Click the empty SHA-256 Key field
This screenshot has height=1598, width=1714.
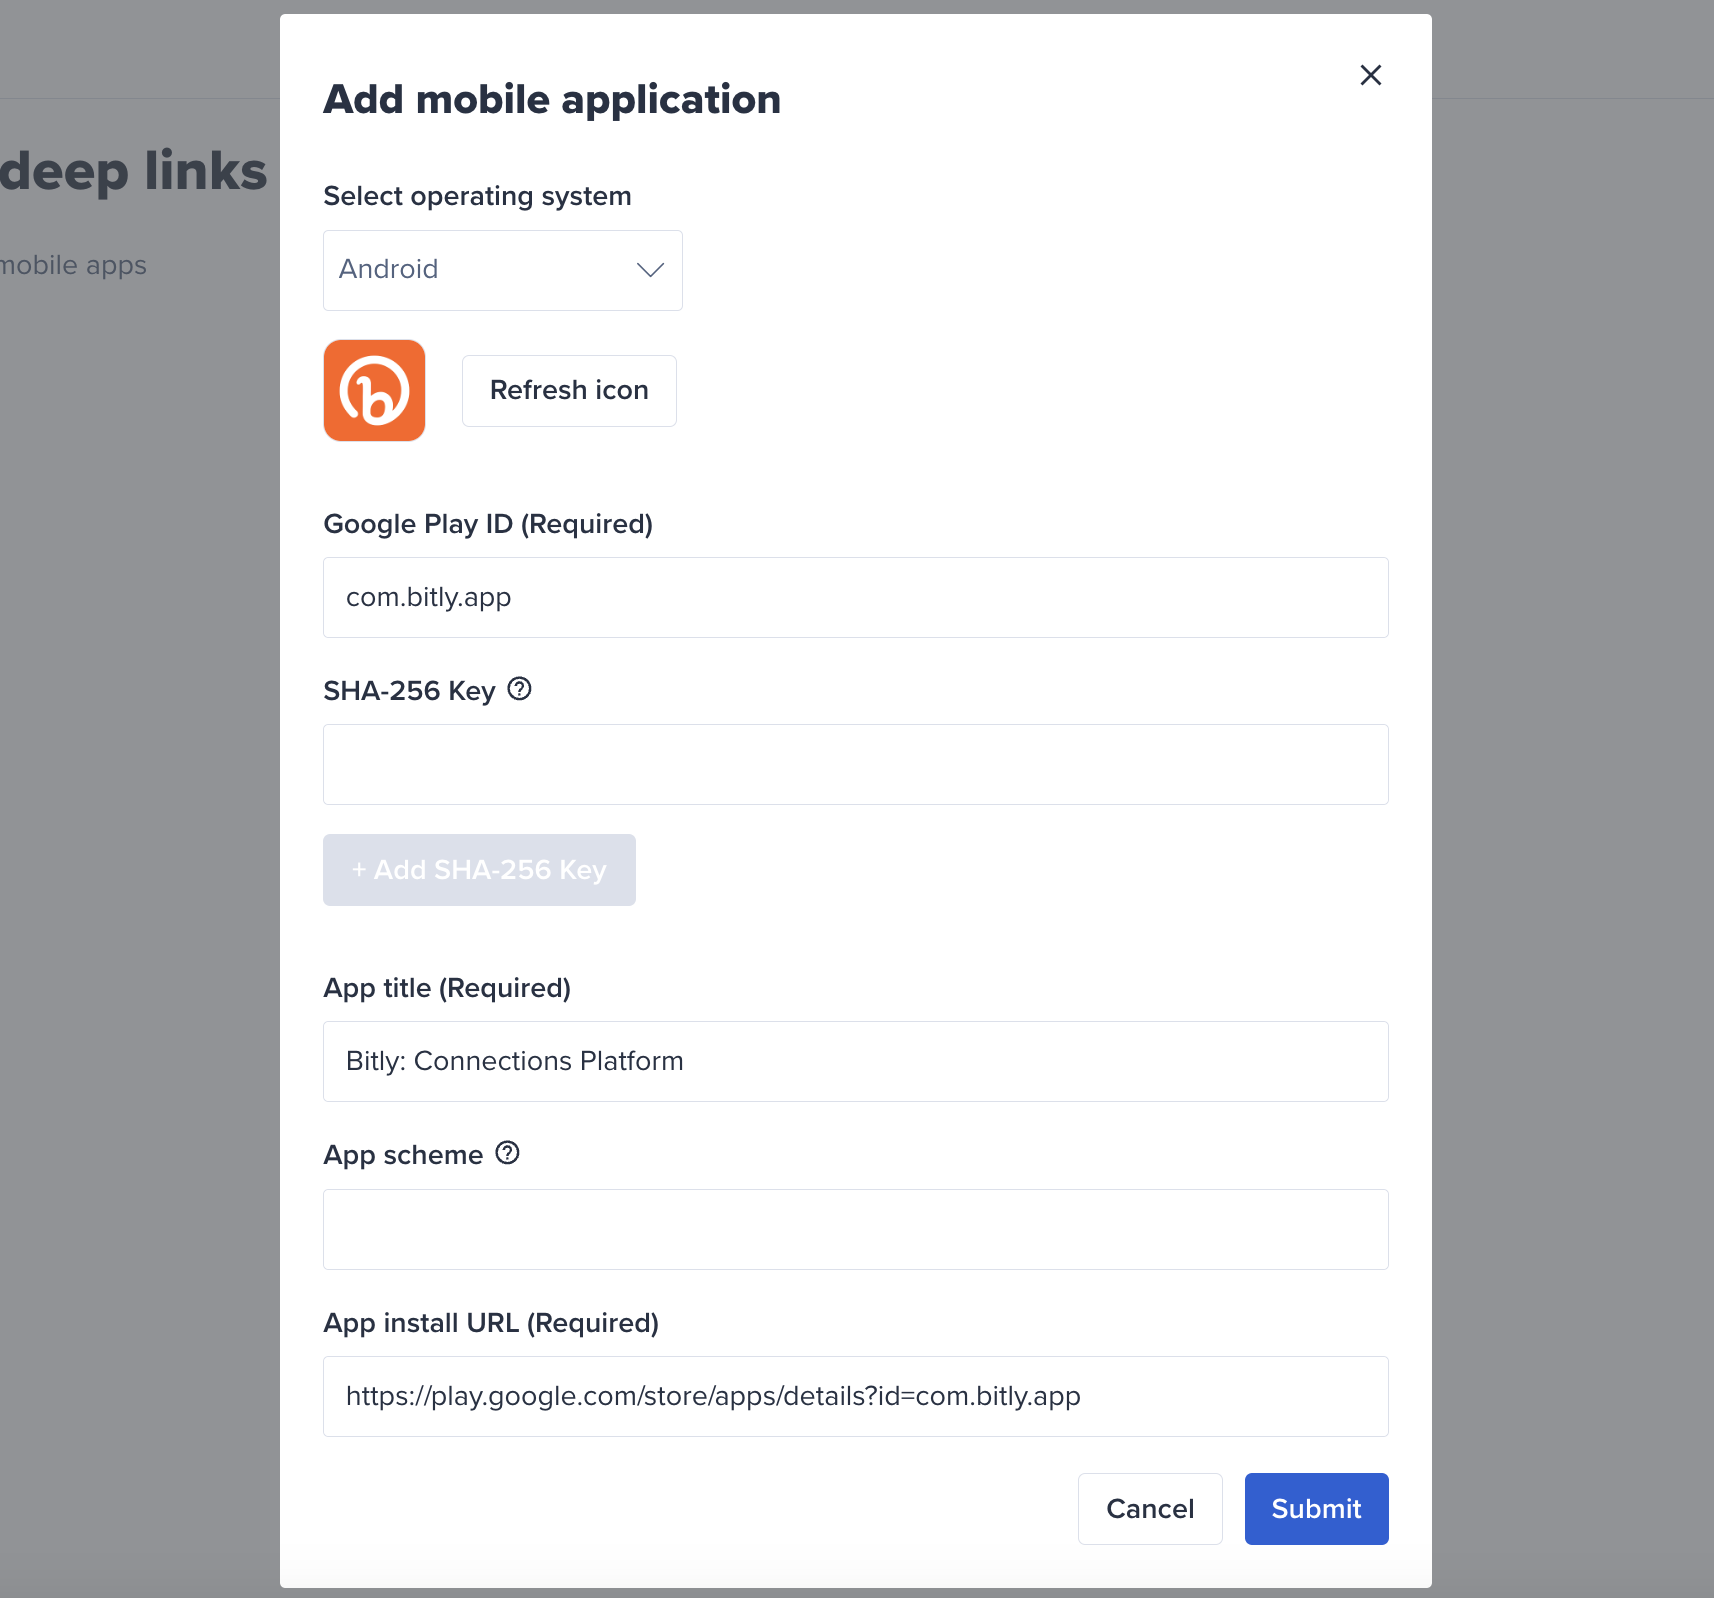[855, 763]
